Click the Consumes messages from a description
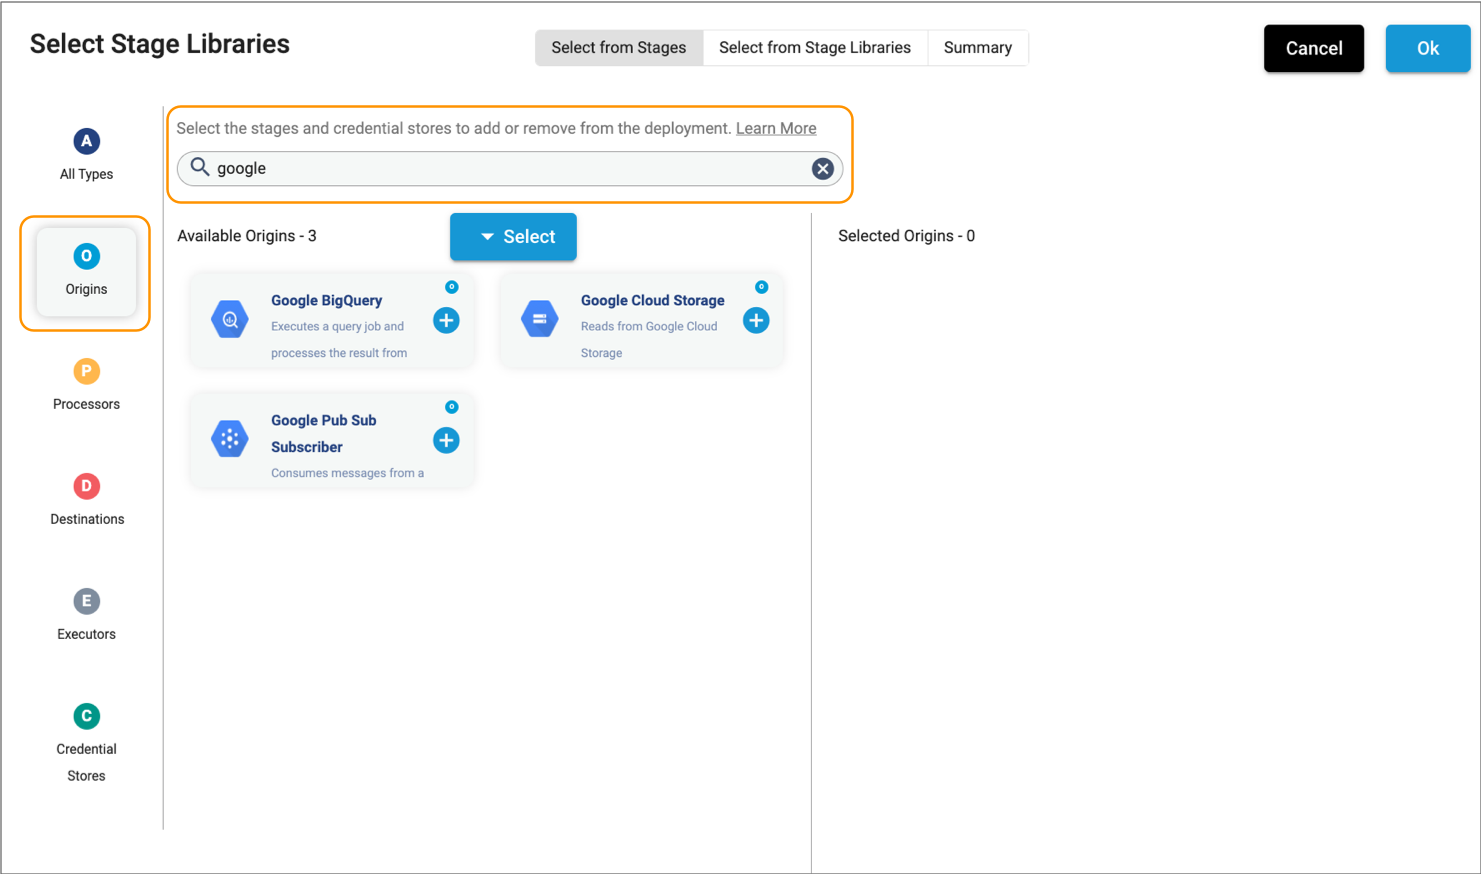The width and height of the screenshot is (1481, 874). [347, 473]
